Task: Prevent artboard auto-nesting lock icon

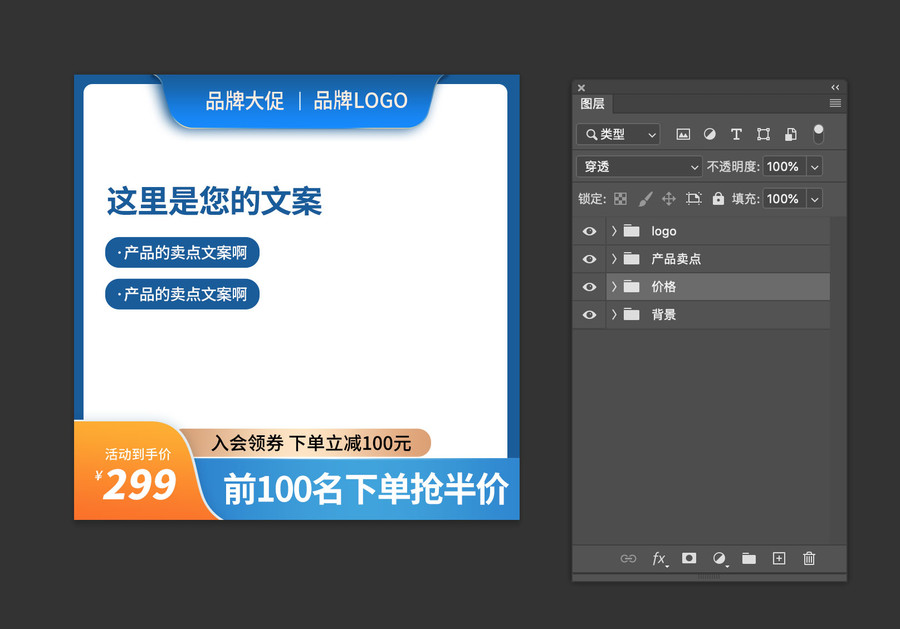Action: [x=693, y=199]
